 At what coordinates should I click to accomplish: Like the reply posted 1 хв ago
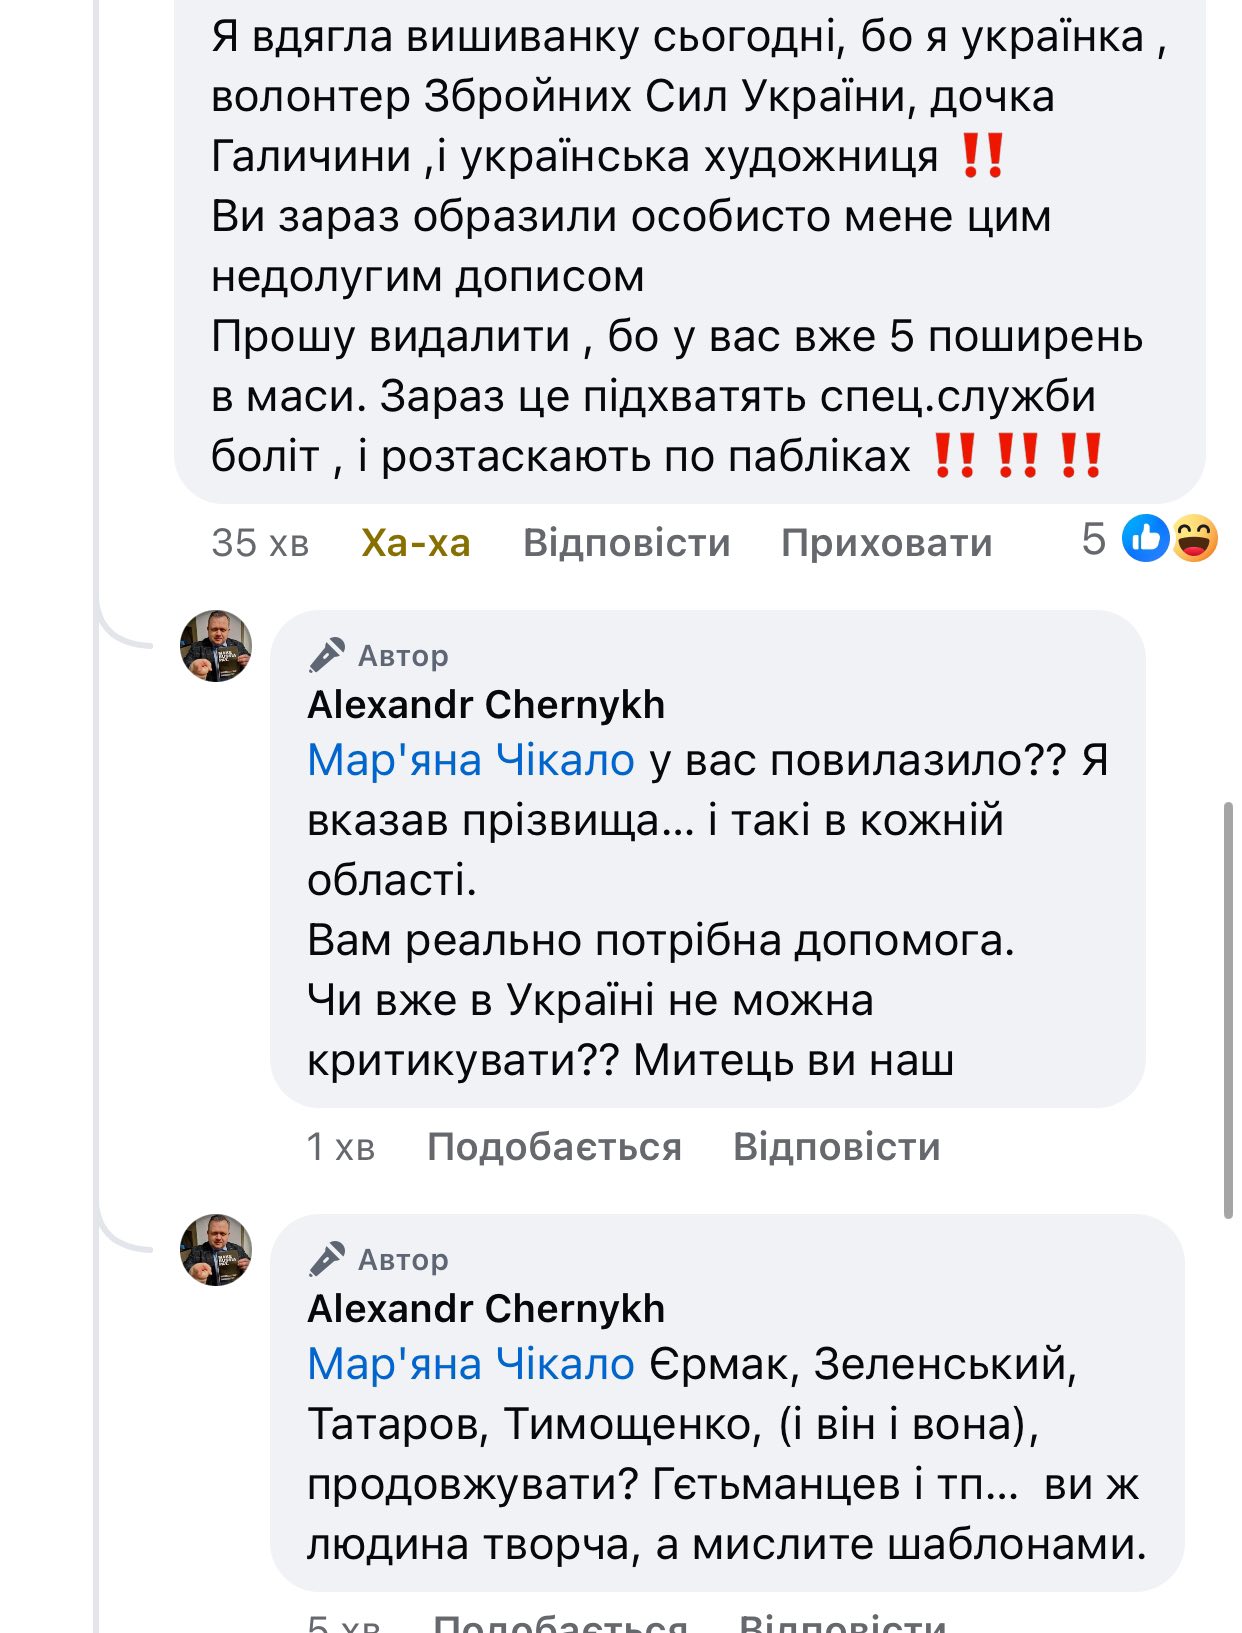pyautogui.click(x=554, y=1147)
